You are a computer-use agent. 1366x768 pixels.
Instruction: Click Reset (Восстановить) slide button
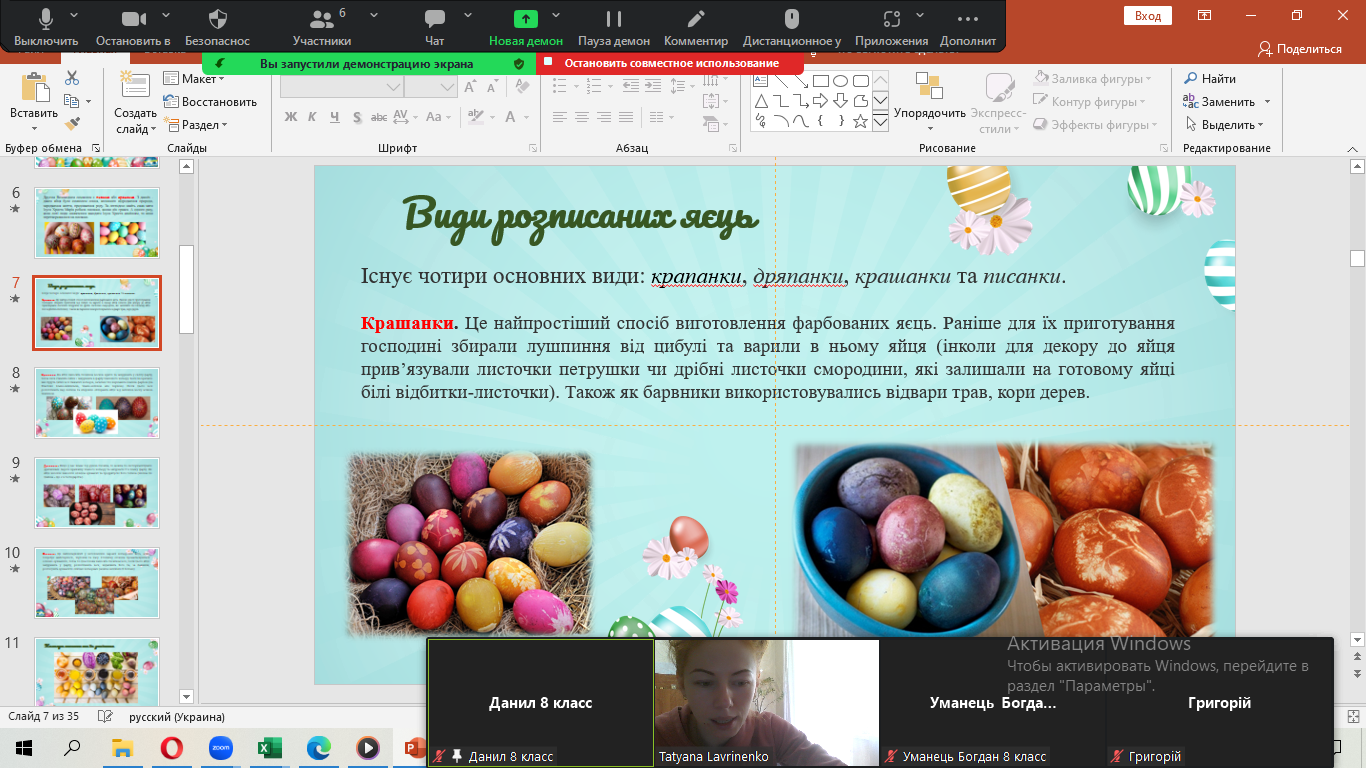coord(210,102)
